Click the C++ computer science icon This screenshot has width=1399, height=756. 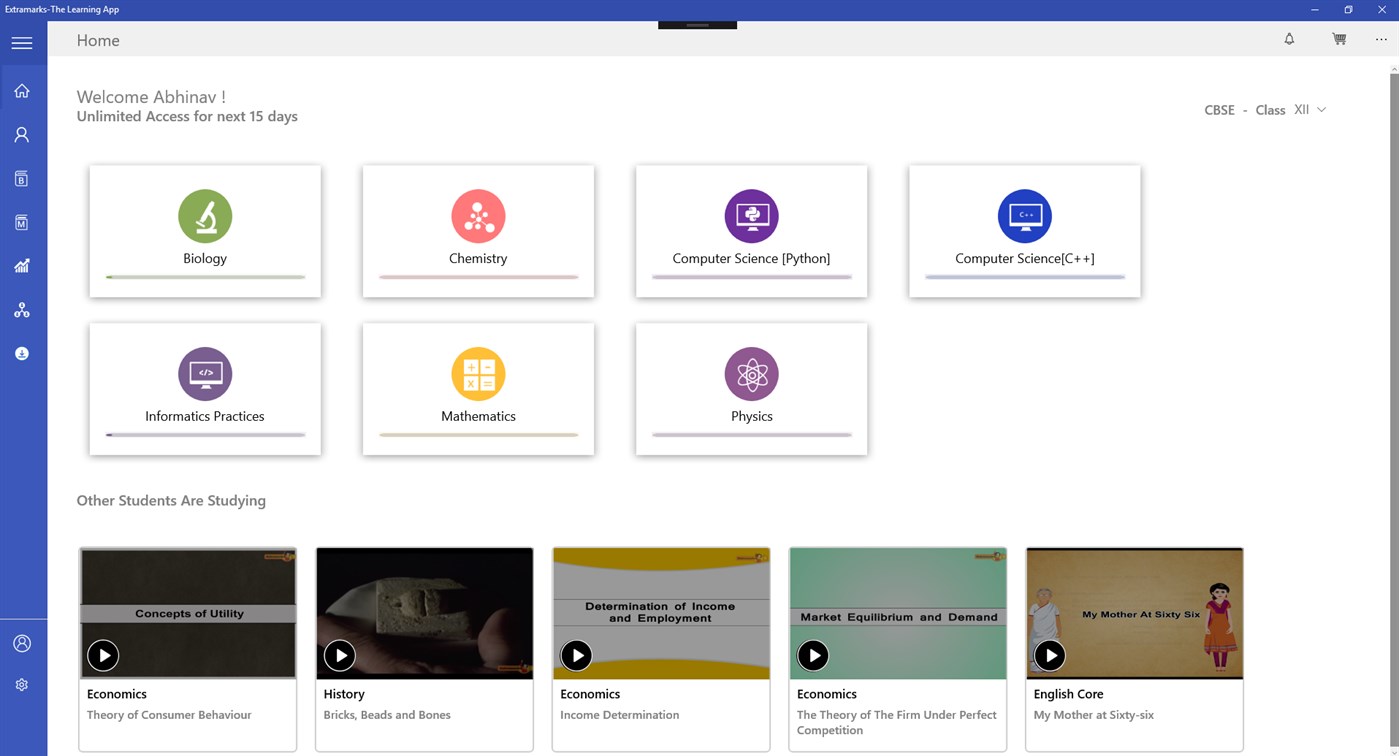tap(1024, 216)
